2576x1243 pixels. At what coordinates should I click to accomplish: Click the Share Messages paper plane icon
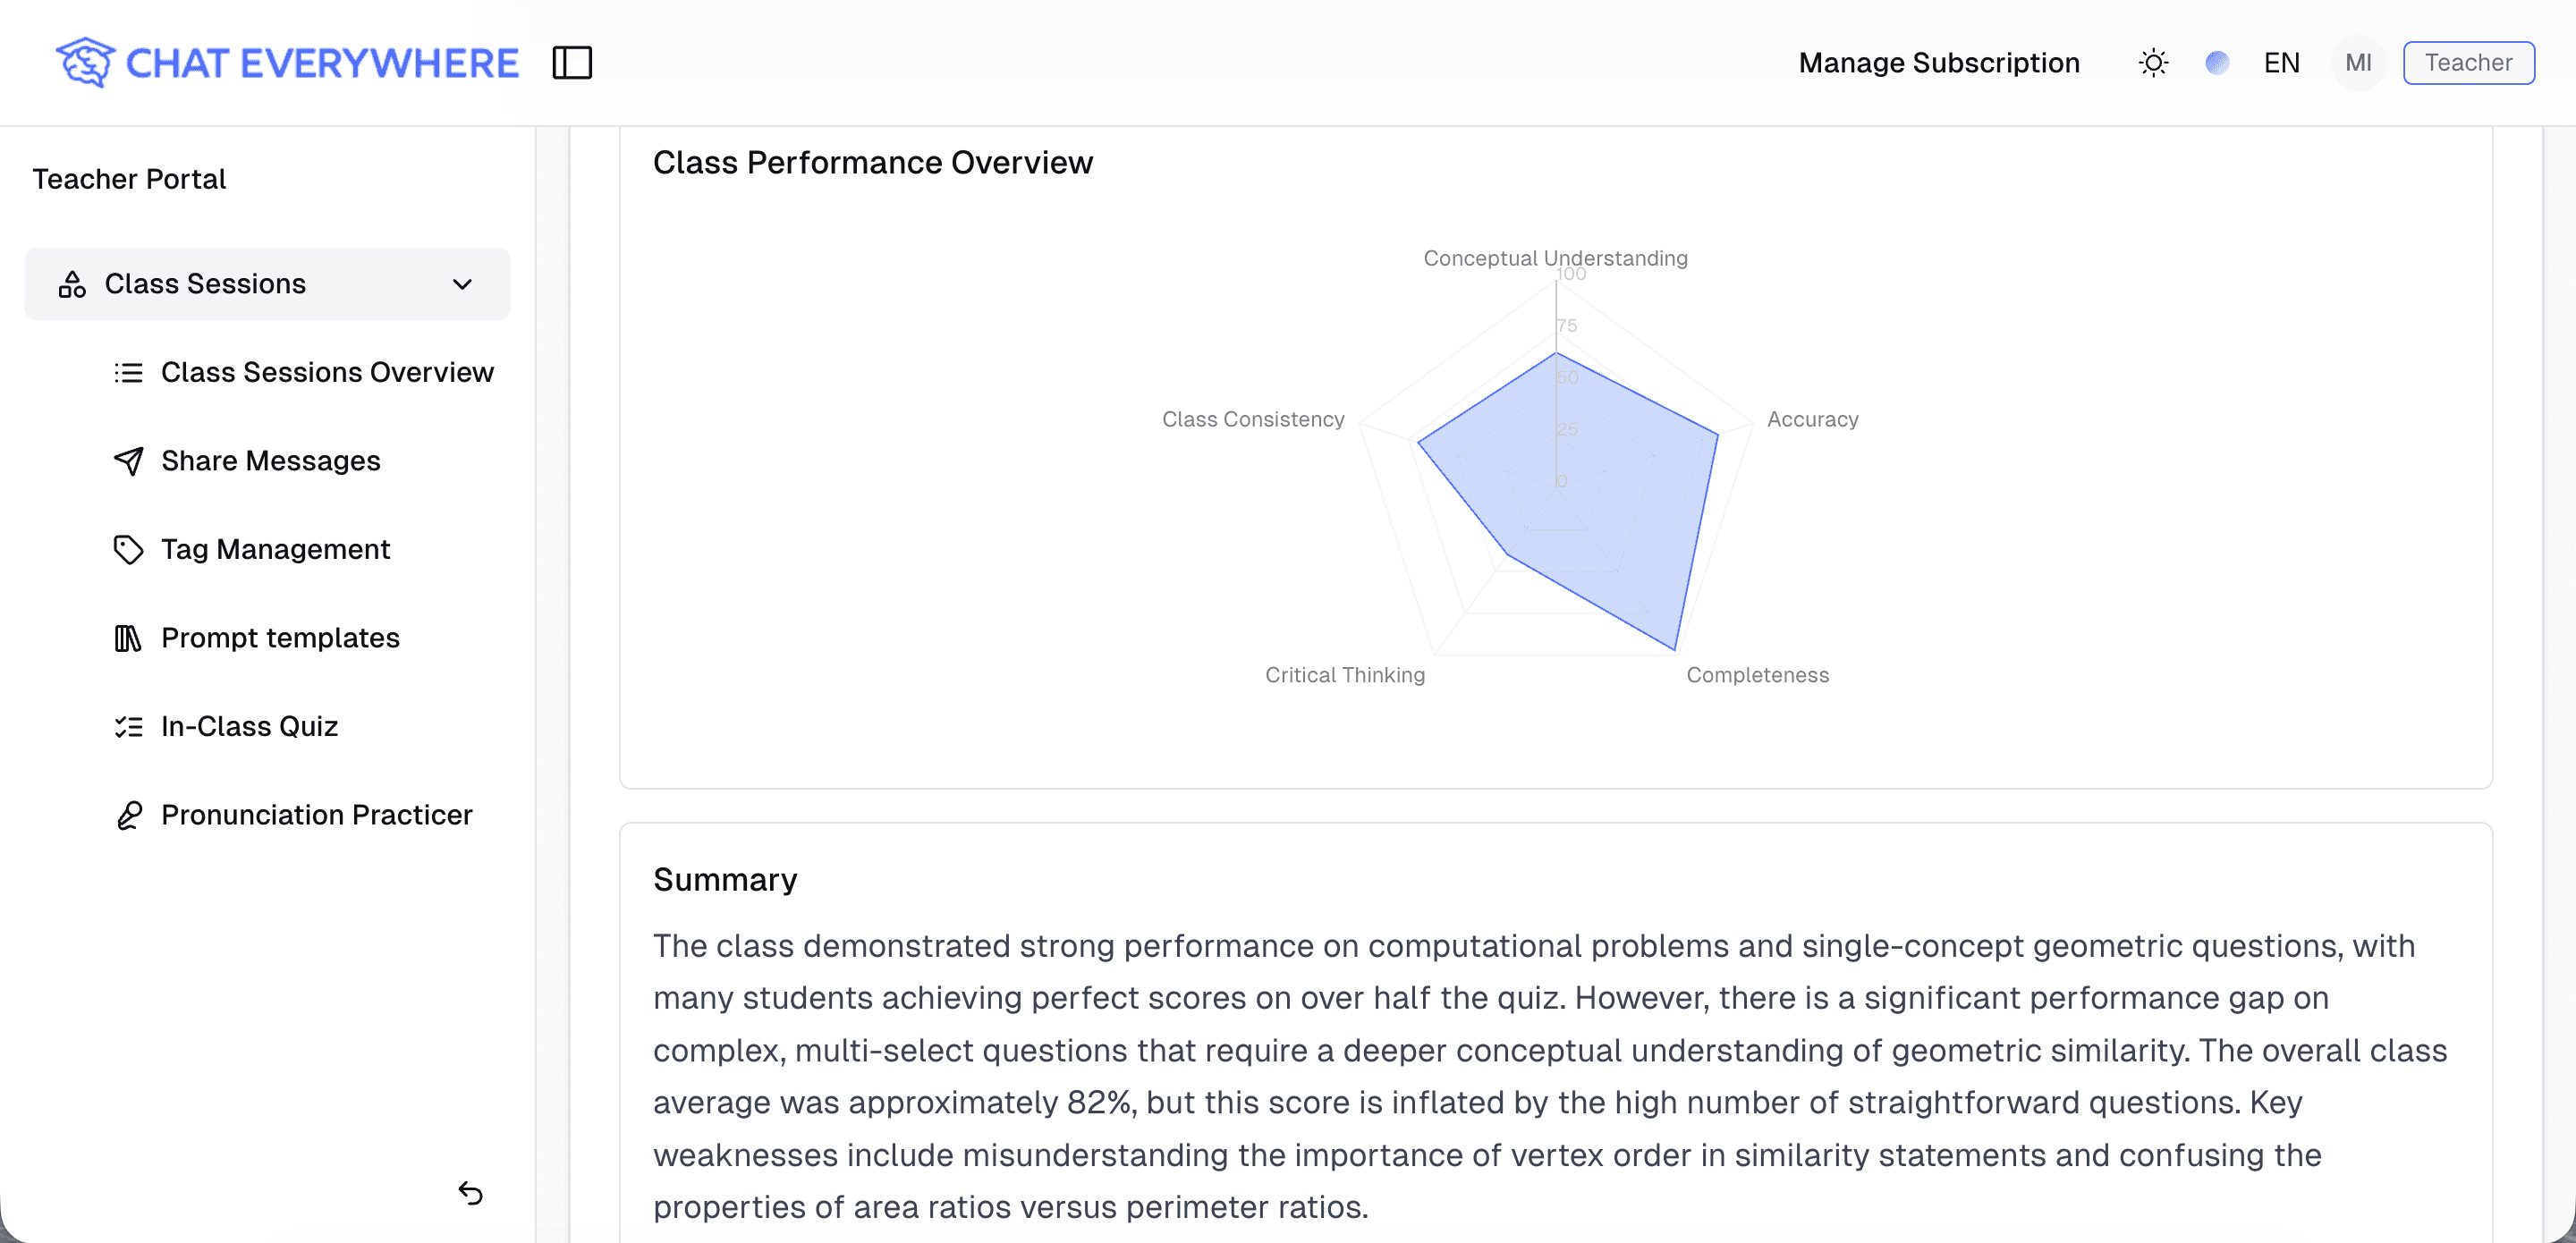[x=128, y=461]
